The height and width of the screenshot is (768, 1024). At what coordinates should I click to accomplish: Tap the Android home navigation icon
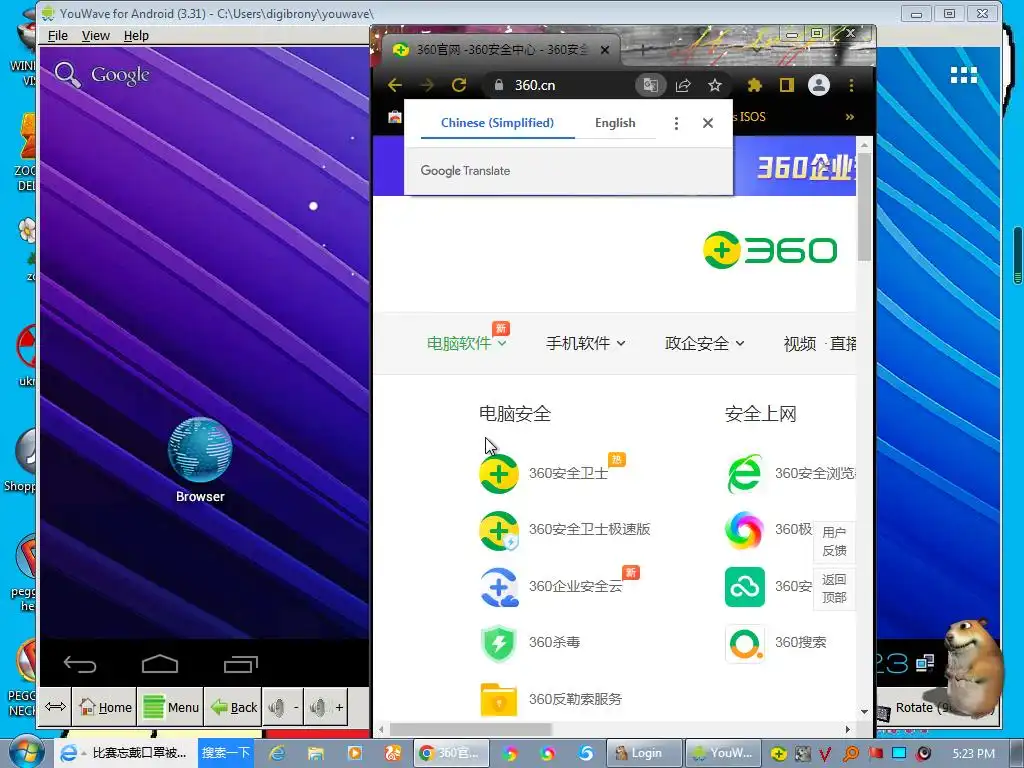tap(160, 664)
